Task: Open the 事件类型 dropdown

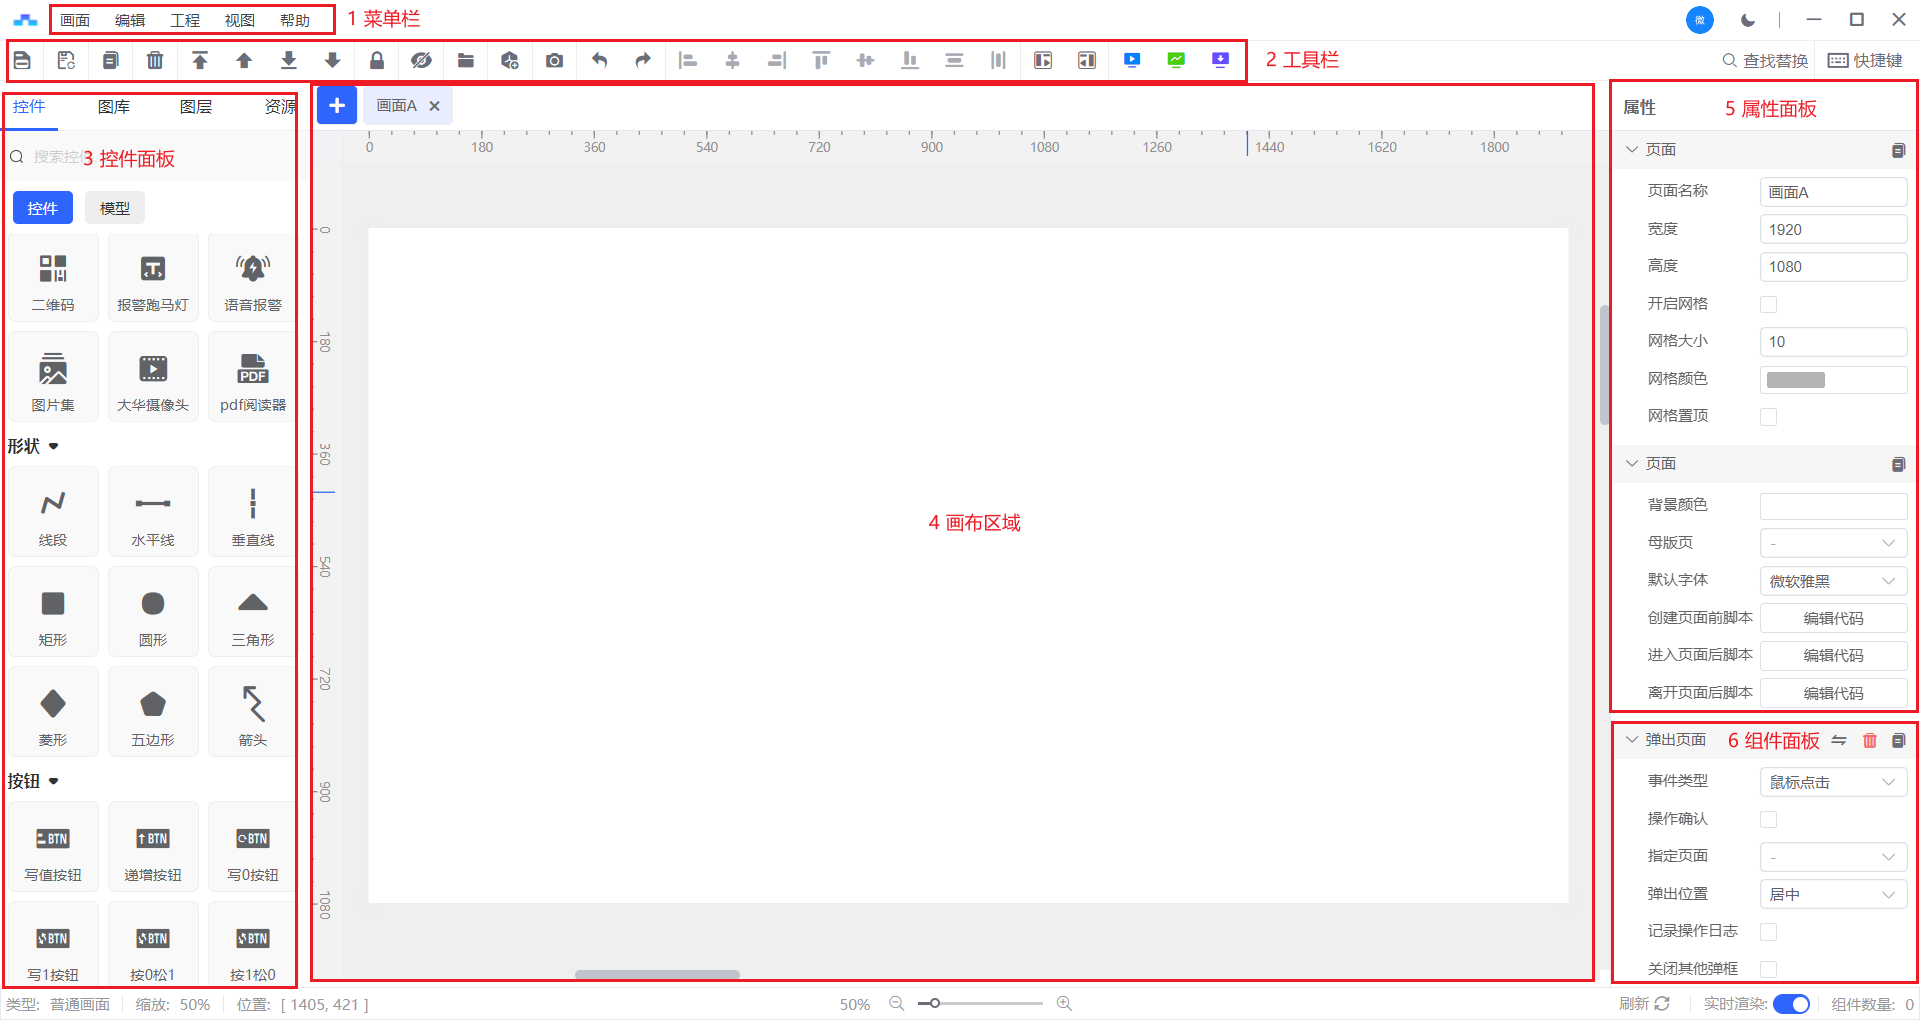Action: point(1832,782)
